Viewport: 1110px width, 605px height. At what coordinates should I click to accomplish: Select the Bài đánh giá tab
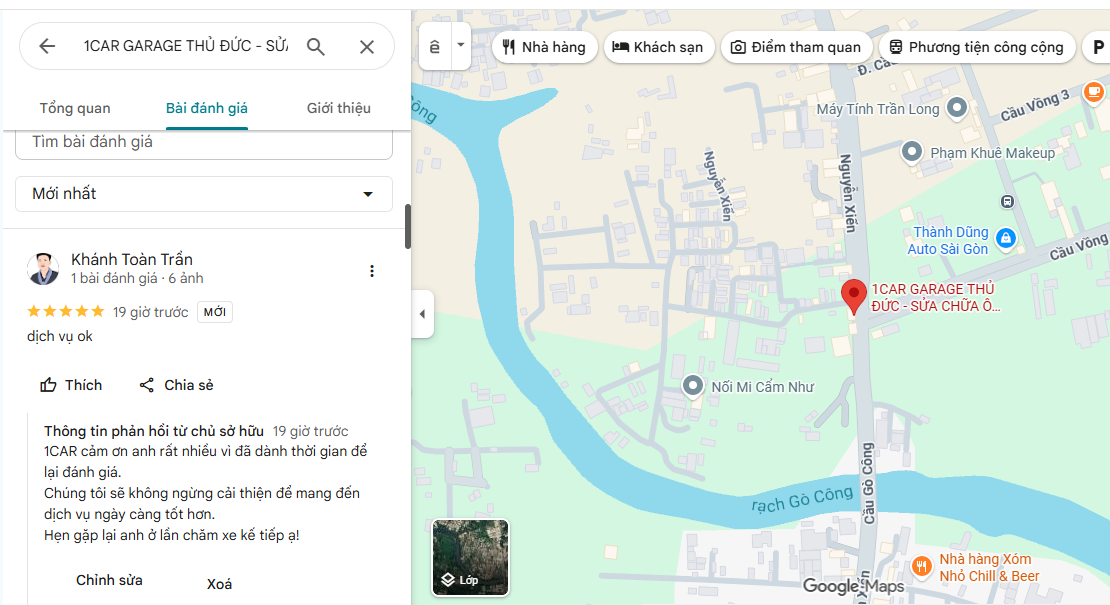click(207, 108)
